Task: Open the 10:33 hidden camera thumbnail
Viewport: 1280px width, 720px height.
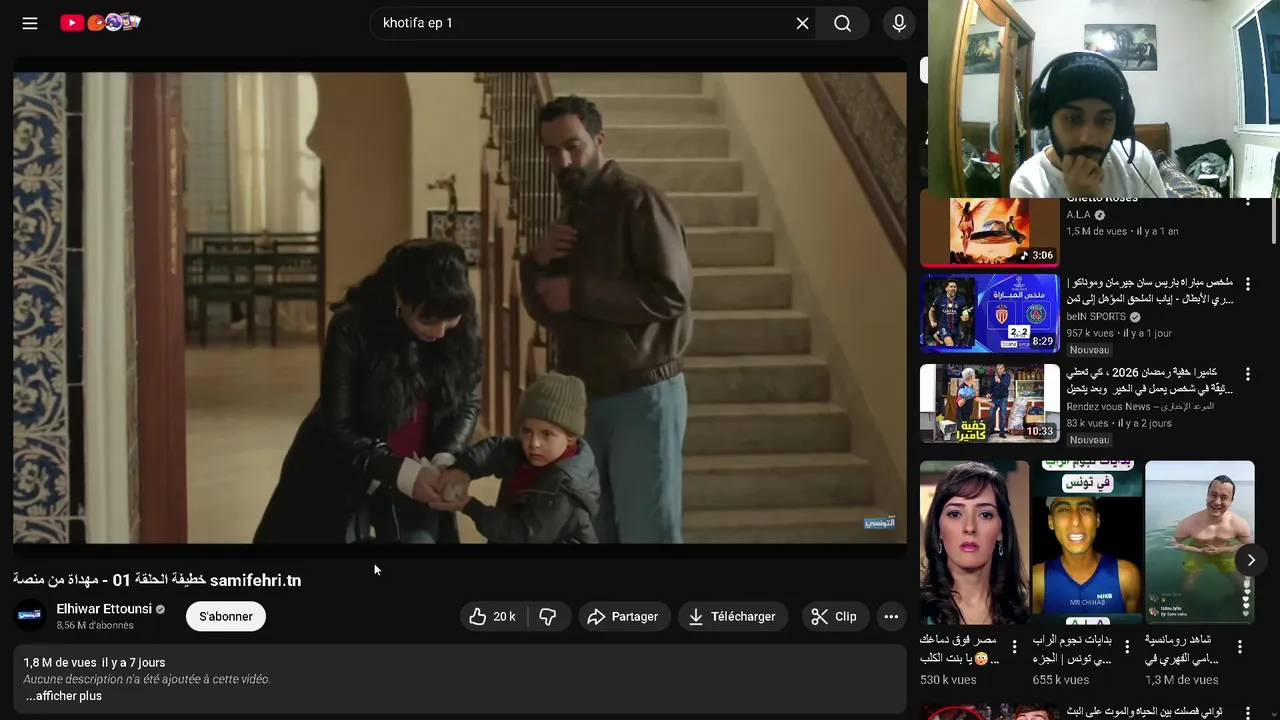Action: [x=989, y=403]
